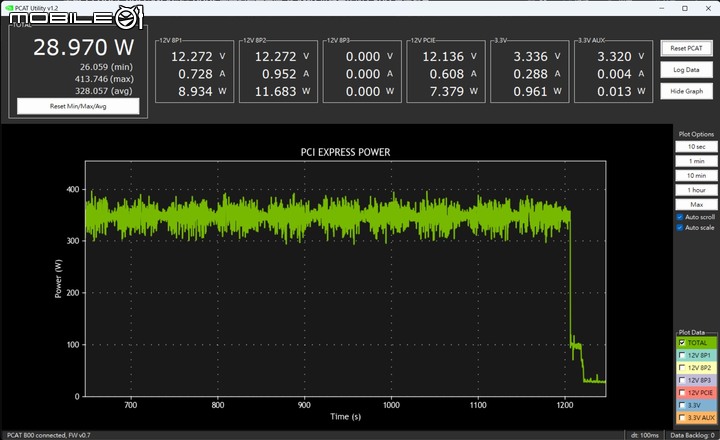
Task: Click the 12V PCIE wattage 7.379
Action: pos(447,91)
